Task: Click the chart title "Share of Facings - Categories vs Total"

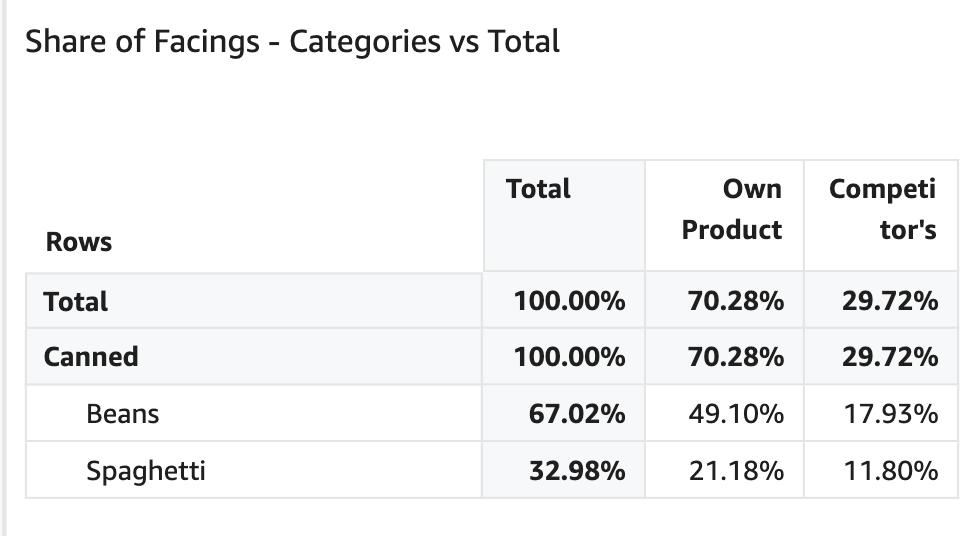Action: click(292, 42)
